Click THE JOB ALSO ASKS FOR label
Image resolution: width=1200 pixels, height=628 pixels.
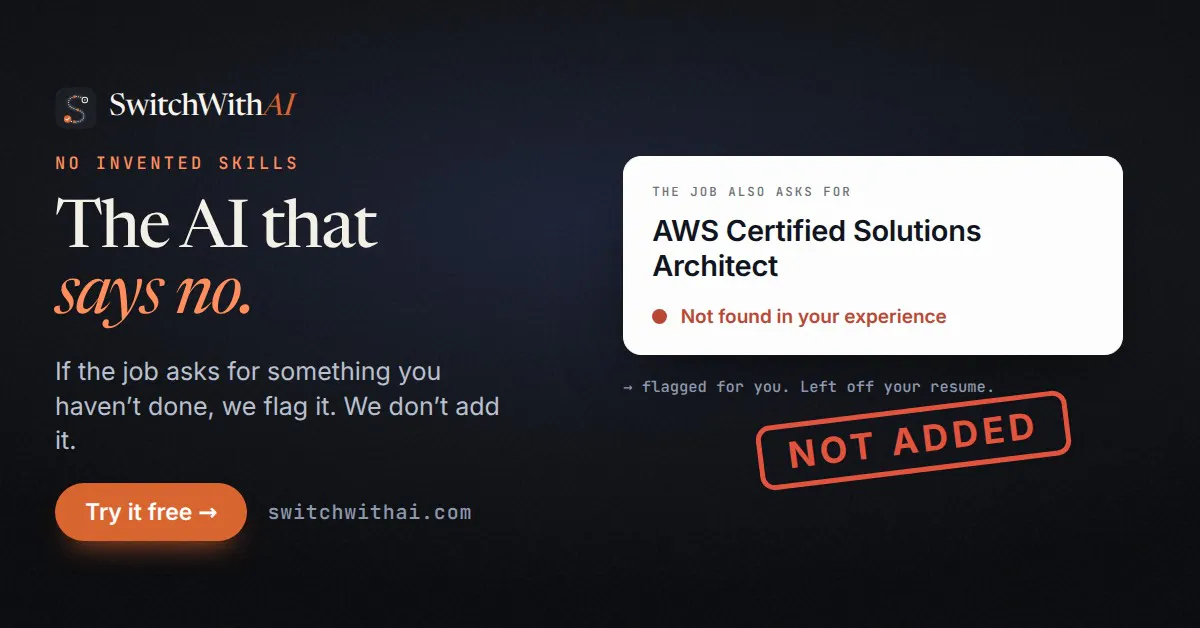pos(752,192)
